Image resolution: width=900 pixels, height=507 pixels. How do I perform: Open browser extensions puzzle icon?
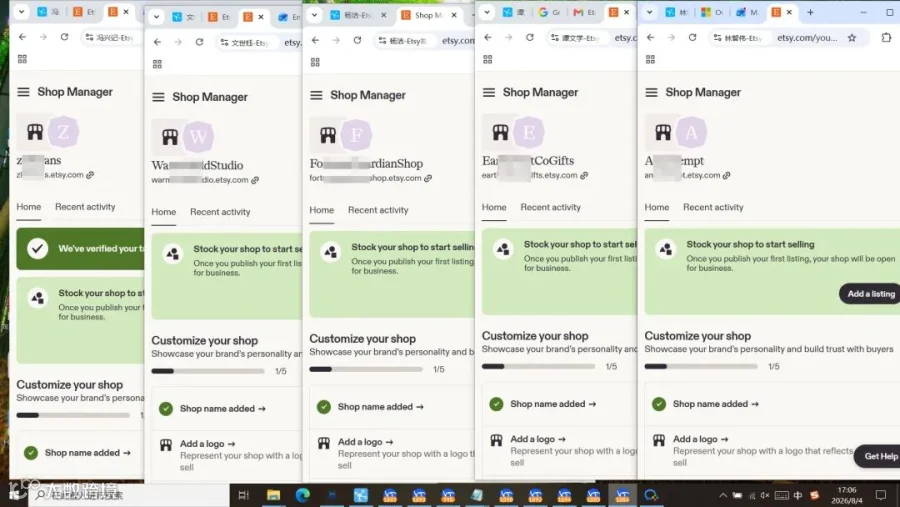tap(886, 38)
